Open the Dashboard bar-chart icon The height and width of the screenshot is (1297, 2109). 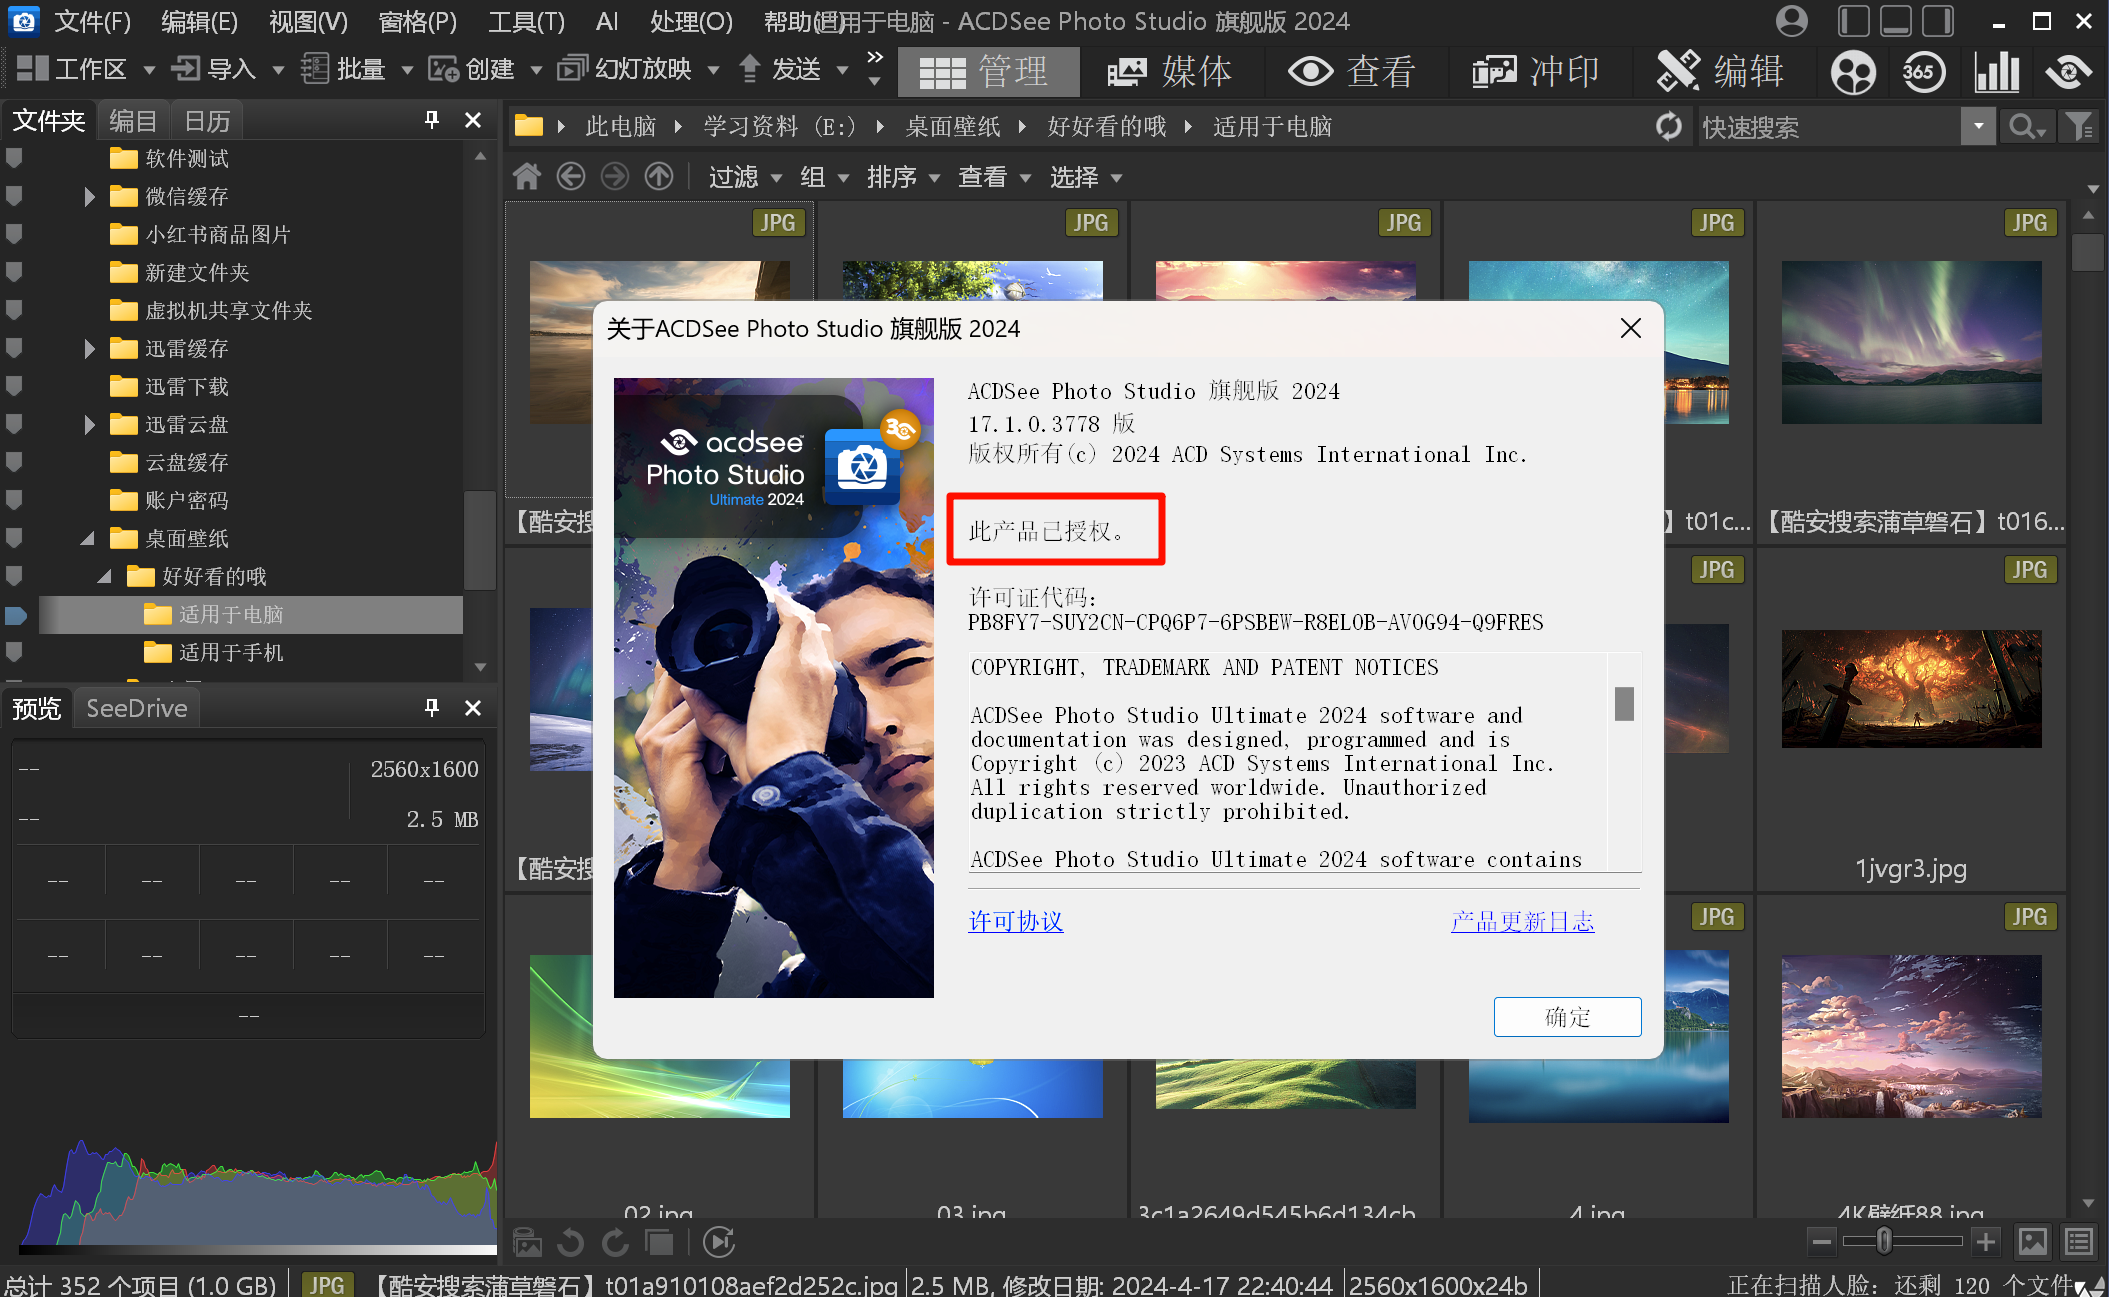coord(1996,71)
